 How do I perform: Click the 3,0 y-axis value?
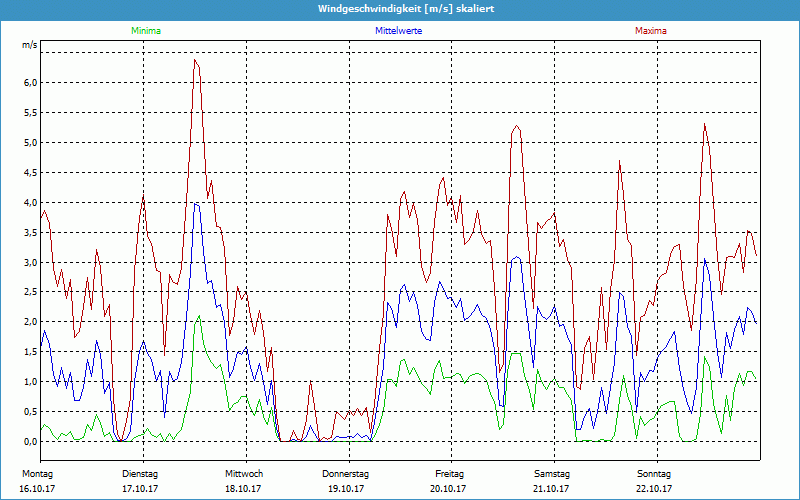click(x=31, y=262)
